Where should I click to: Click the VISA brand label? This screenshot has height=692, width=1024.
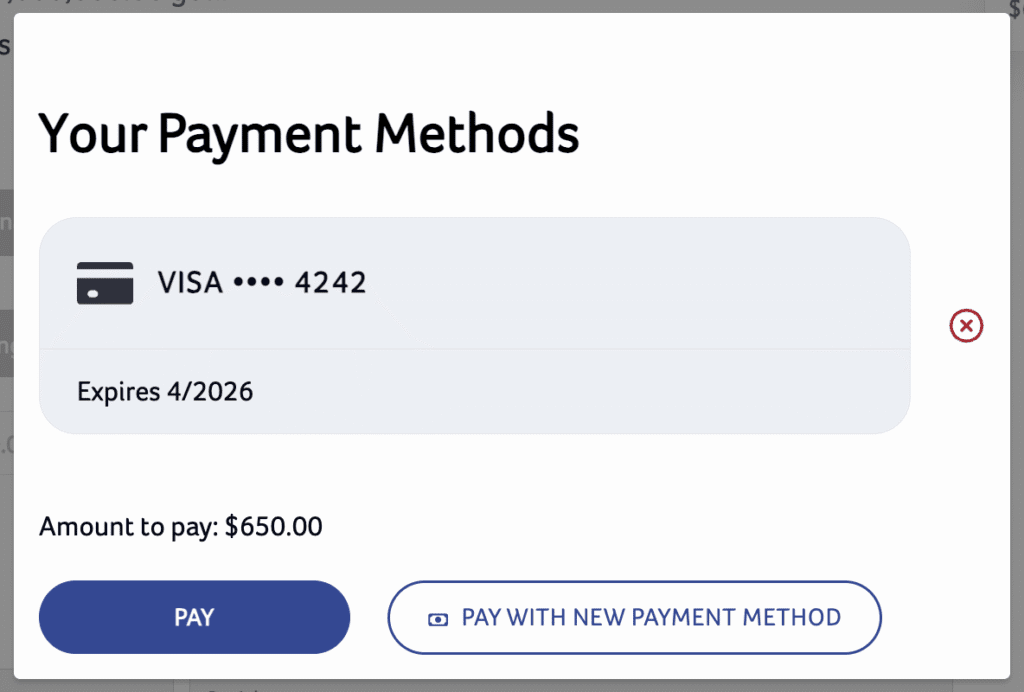pyautogui.click(x=190, y=283)
